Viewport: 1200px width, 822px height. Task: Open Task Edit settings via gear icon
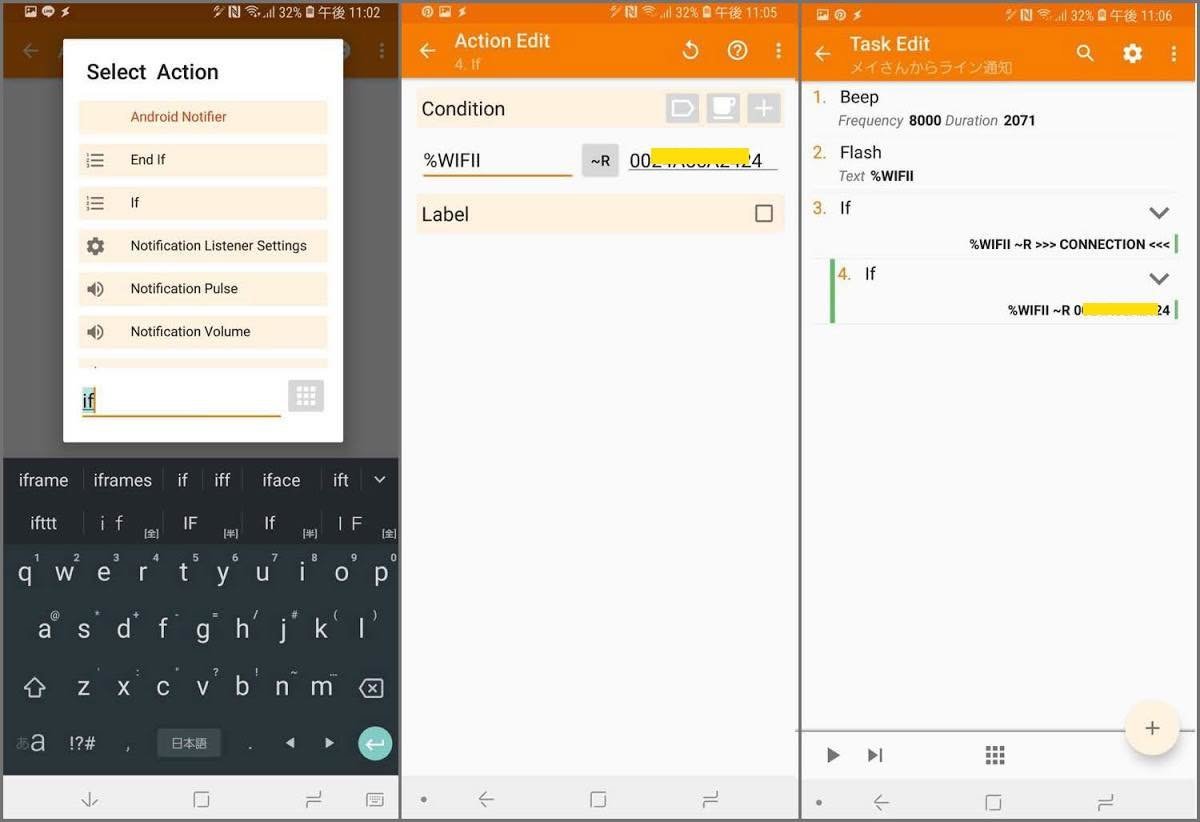[1132, 53]
